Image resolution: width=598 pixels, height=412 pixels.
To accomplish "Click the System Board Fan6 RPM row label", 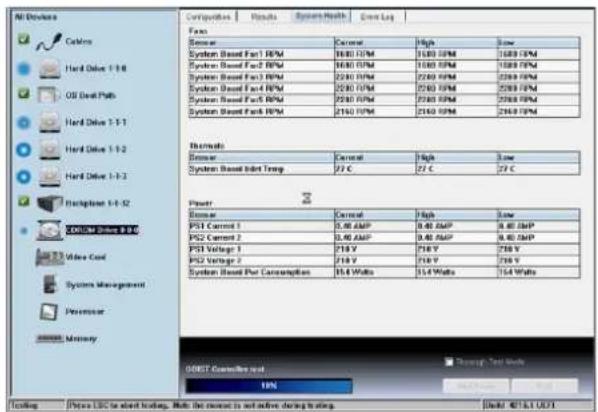I will (236, 112).
